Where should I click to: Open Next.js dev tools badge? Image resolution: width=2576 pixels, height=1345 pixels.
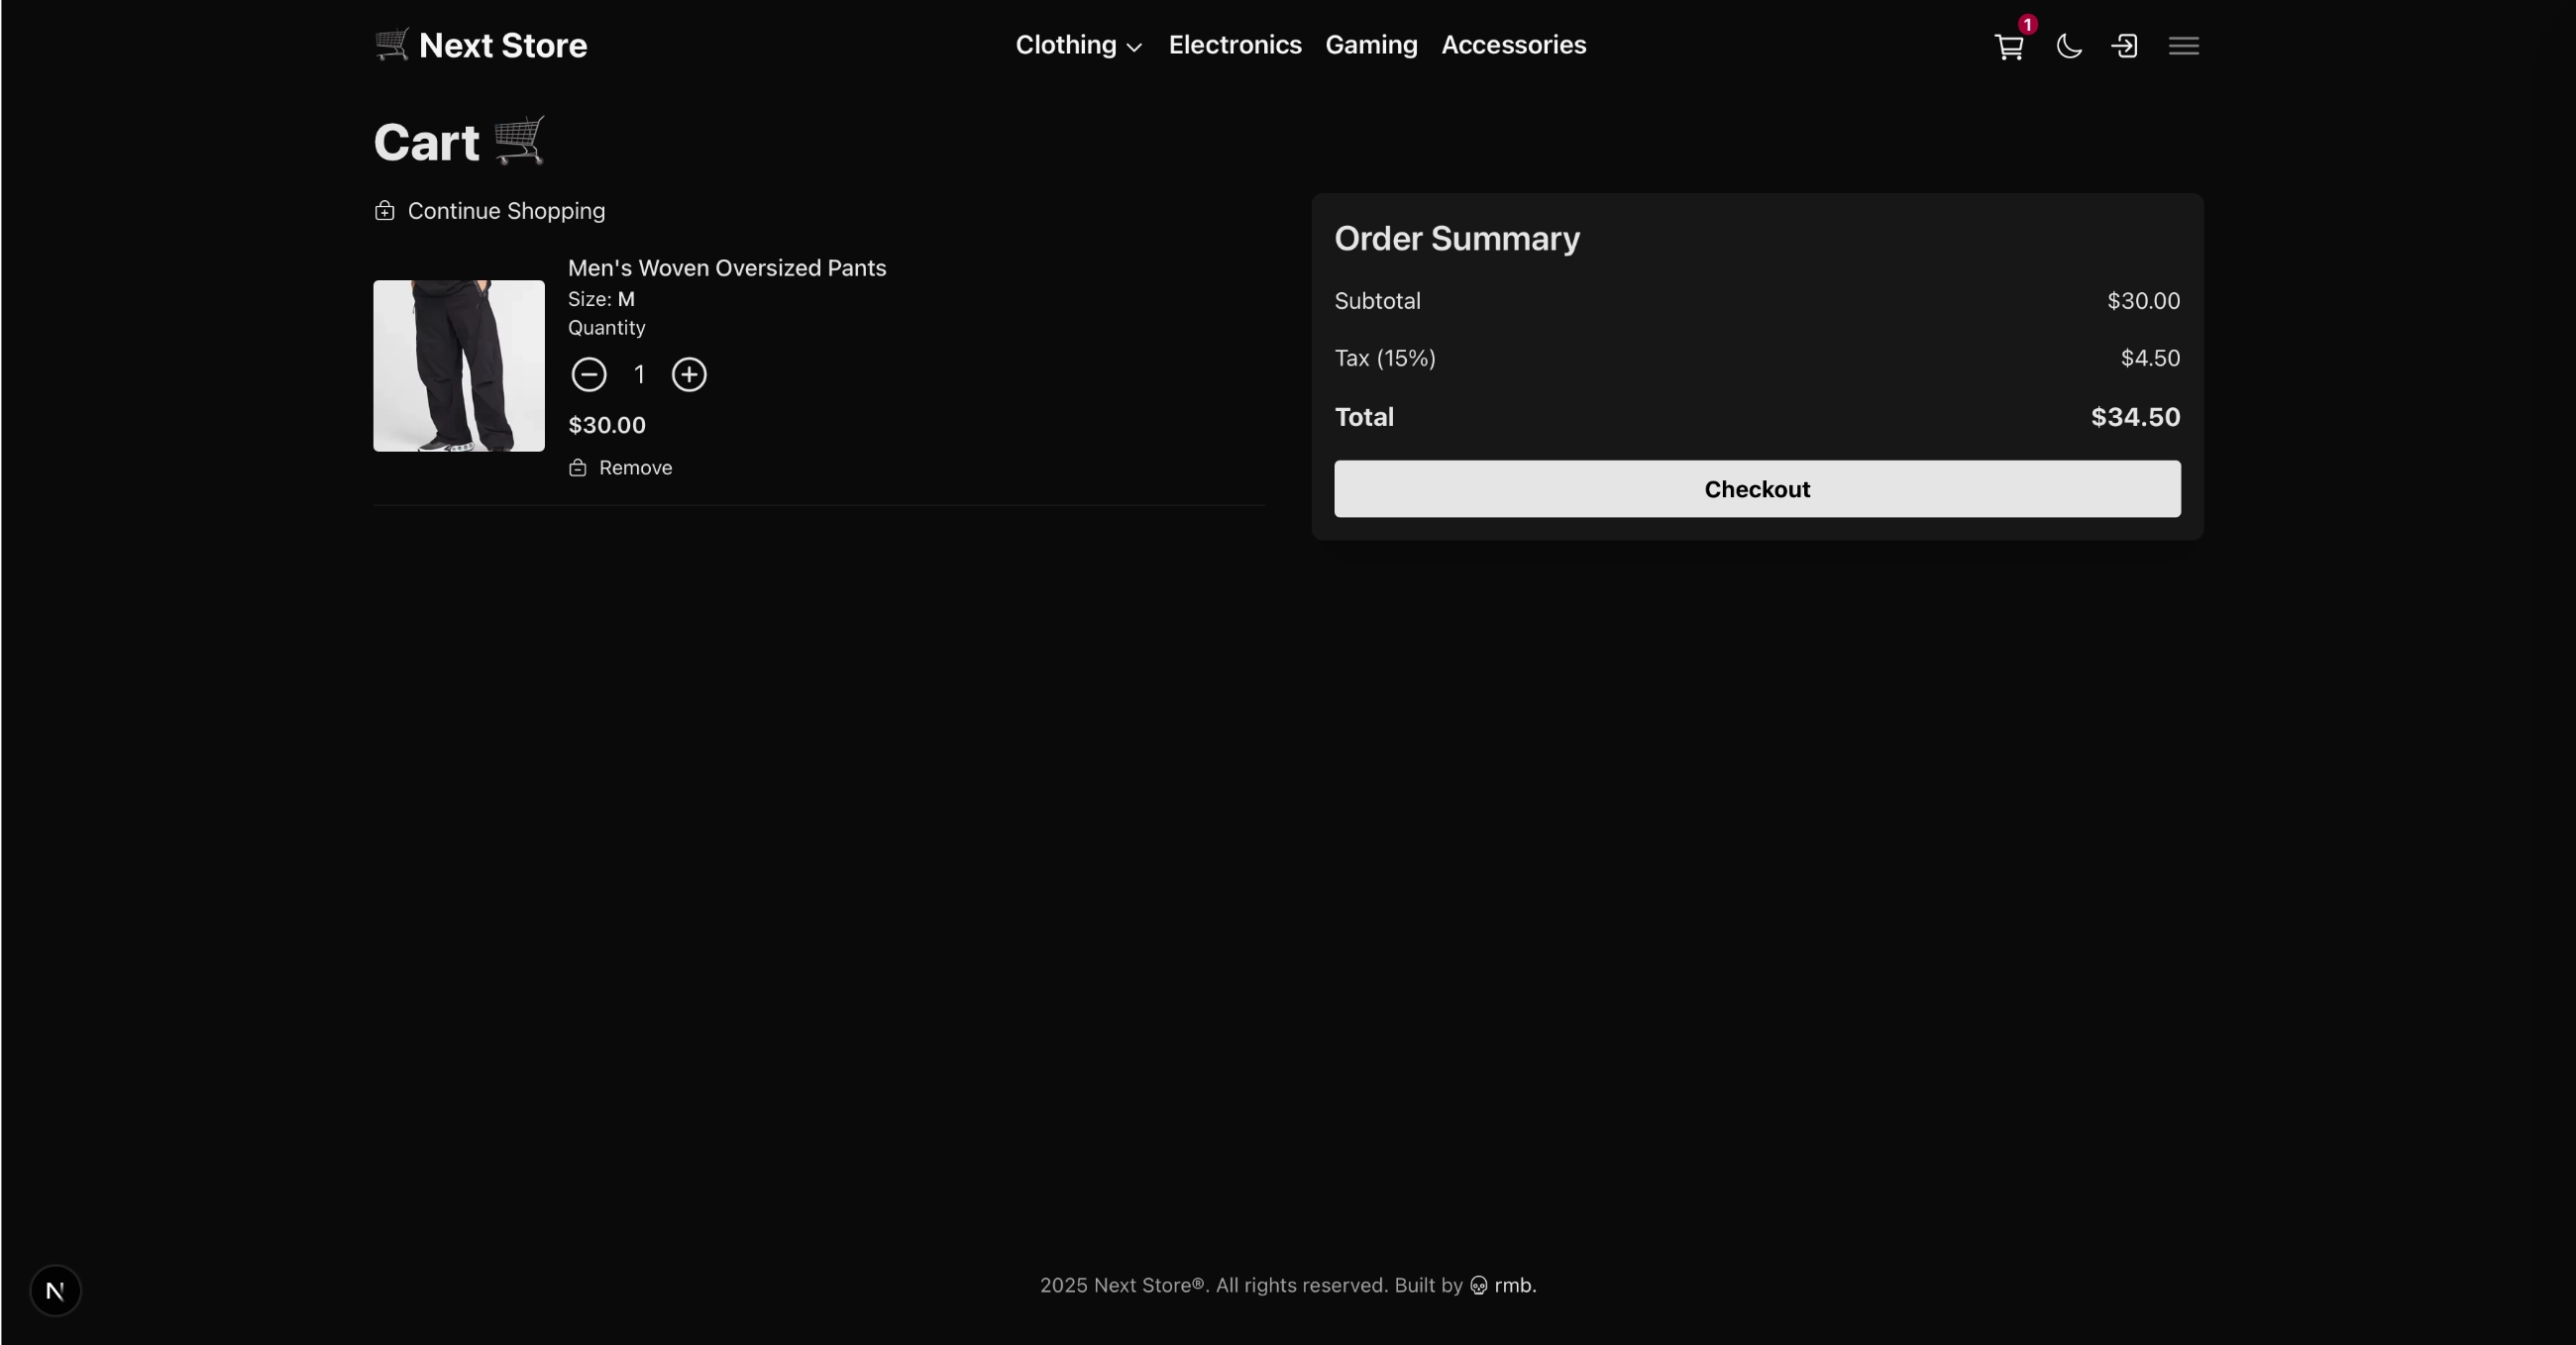[x=55, y=1291]
